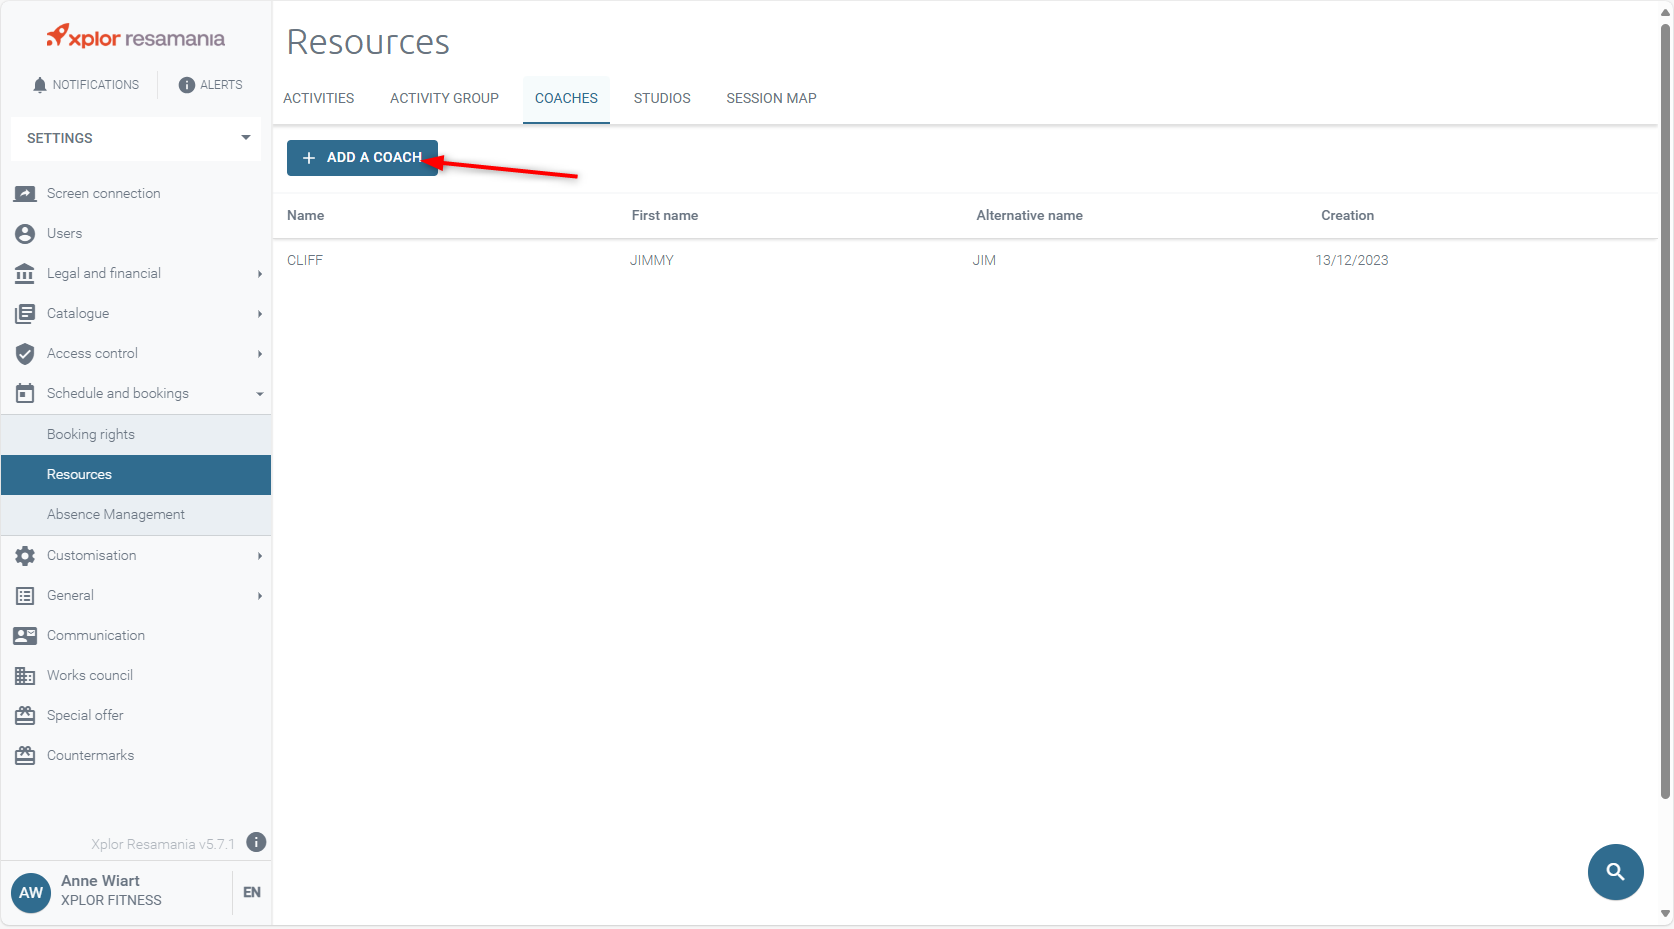This screenshot has height=929, width=1674.
Task: Open the Alerts info icon
Action: 186,85
